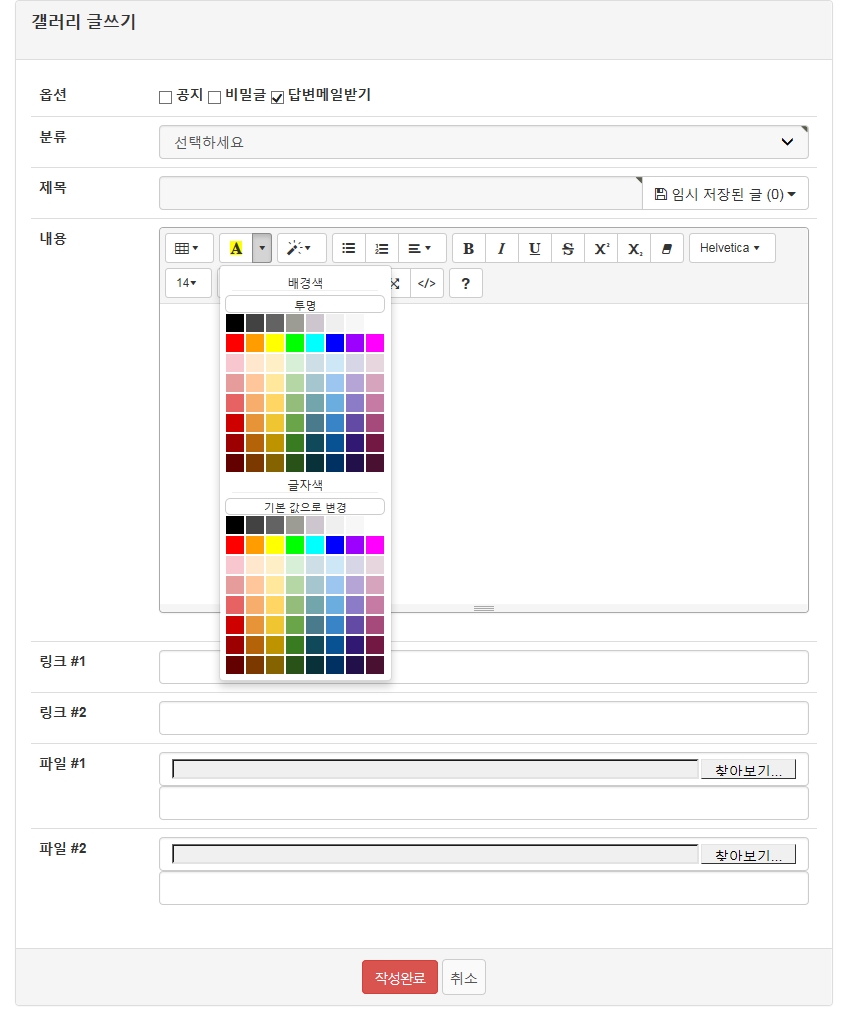Click the eraser clear-formatting icon
Image resolution: width=848 pixels, height=1026 pixels.
(667, 248)
